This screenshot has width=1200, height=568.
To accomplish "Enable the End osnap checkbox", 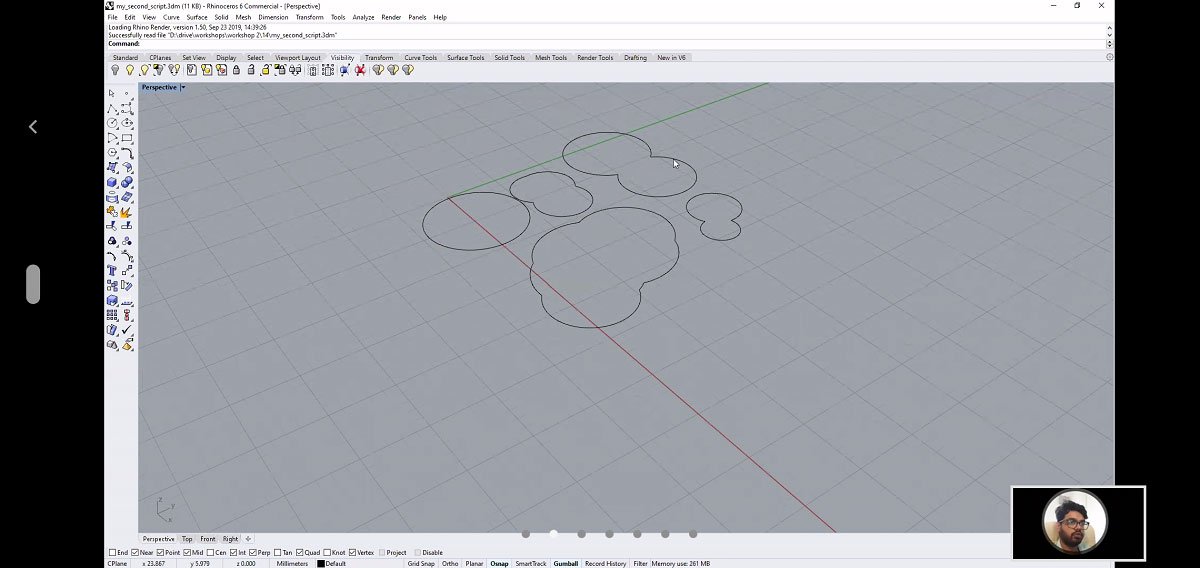I will tap(112, 552).
